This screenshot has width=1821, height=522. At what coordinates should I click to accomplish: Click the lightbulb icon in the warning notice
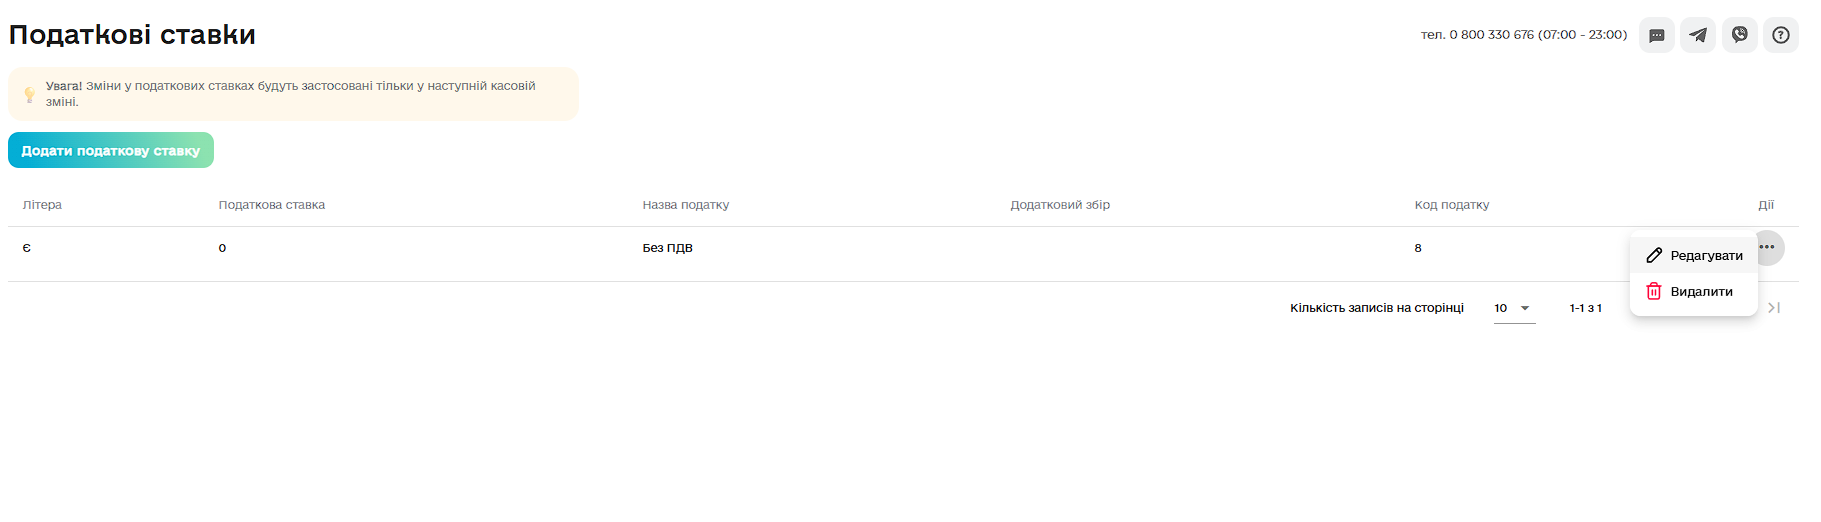click(30, 94)
